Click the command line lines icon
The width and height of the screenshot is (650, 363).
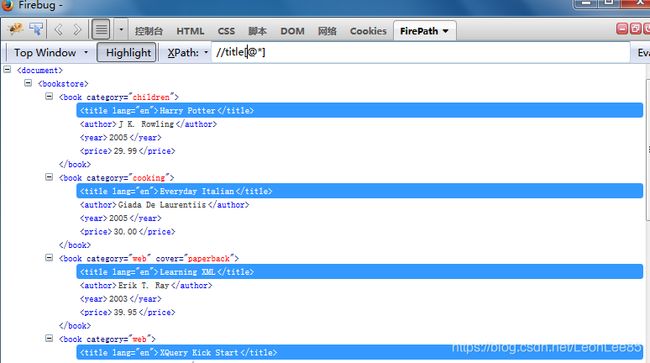(101, 30)
